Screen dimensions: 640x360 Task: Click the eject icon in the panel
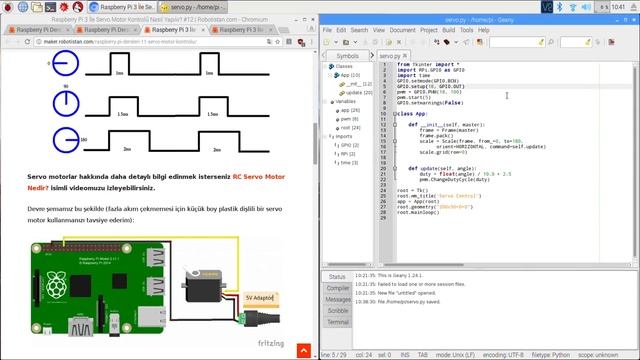click(x=633, y=7)
